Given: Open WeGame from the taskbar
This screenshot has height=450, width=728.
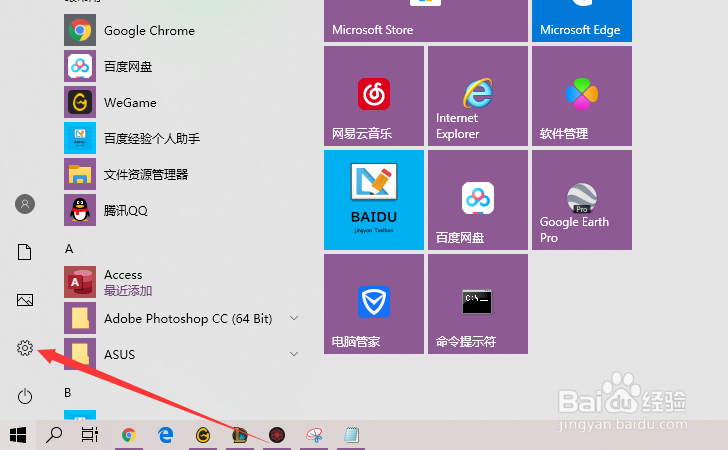Looking at the screenshot, I should [x=203, y=435].
